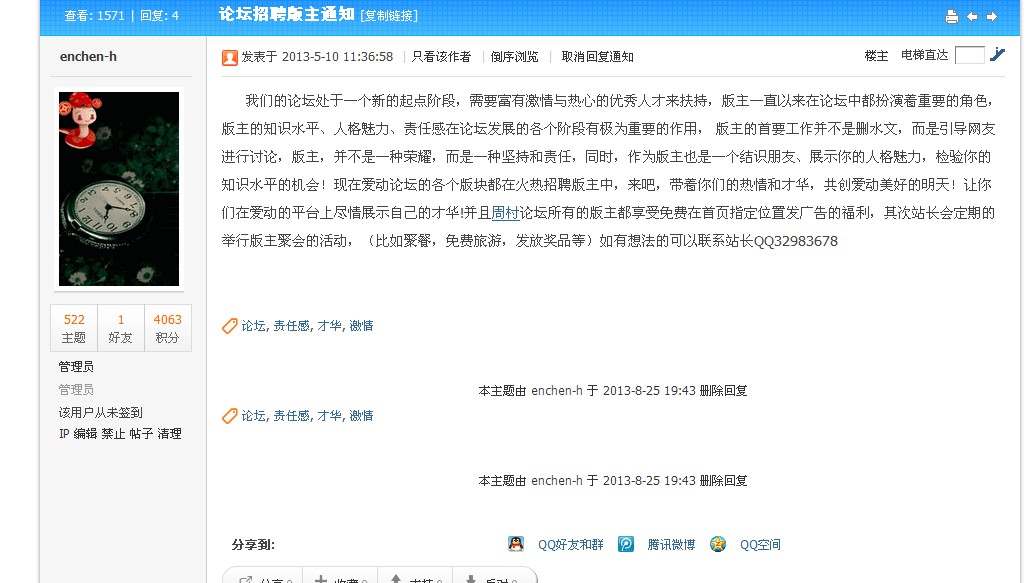The image size is (1030, 583).
Task: Open the 论坛 tag in the lower tag row
Action: click(x=253, y=416)
